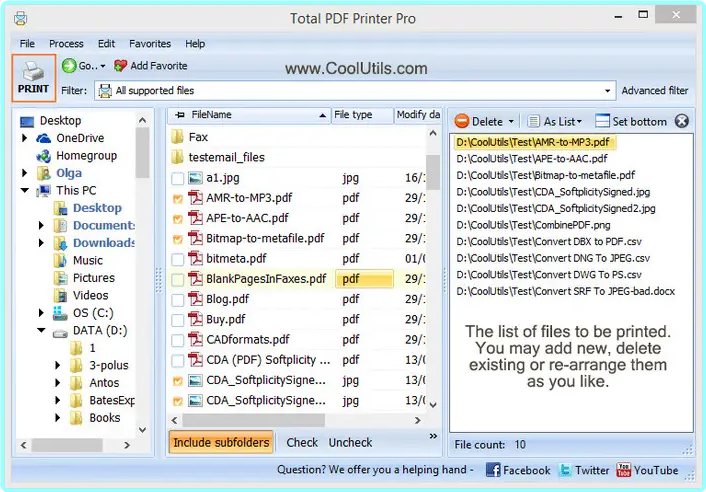Click the DATA (D:) drive icon
The width and height of the screenshot is (706, 492).
tap(60, 334)
